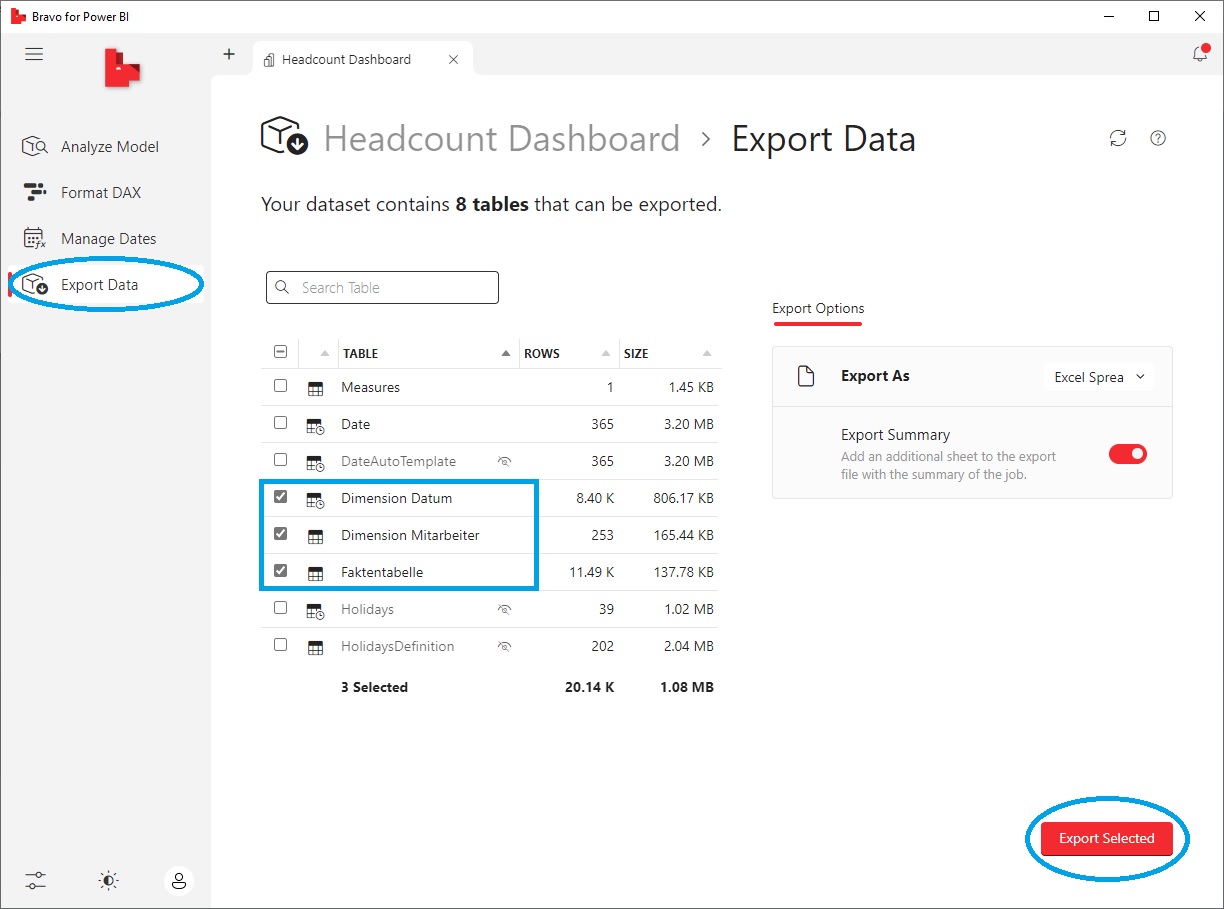This screenshot has height=909, width=1224.
Task: Open the help for Export Data
Action: click(1158, 138)
